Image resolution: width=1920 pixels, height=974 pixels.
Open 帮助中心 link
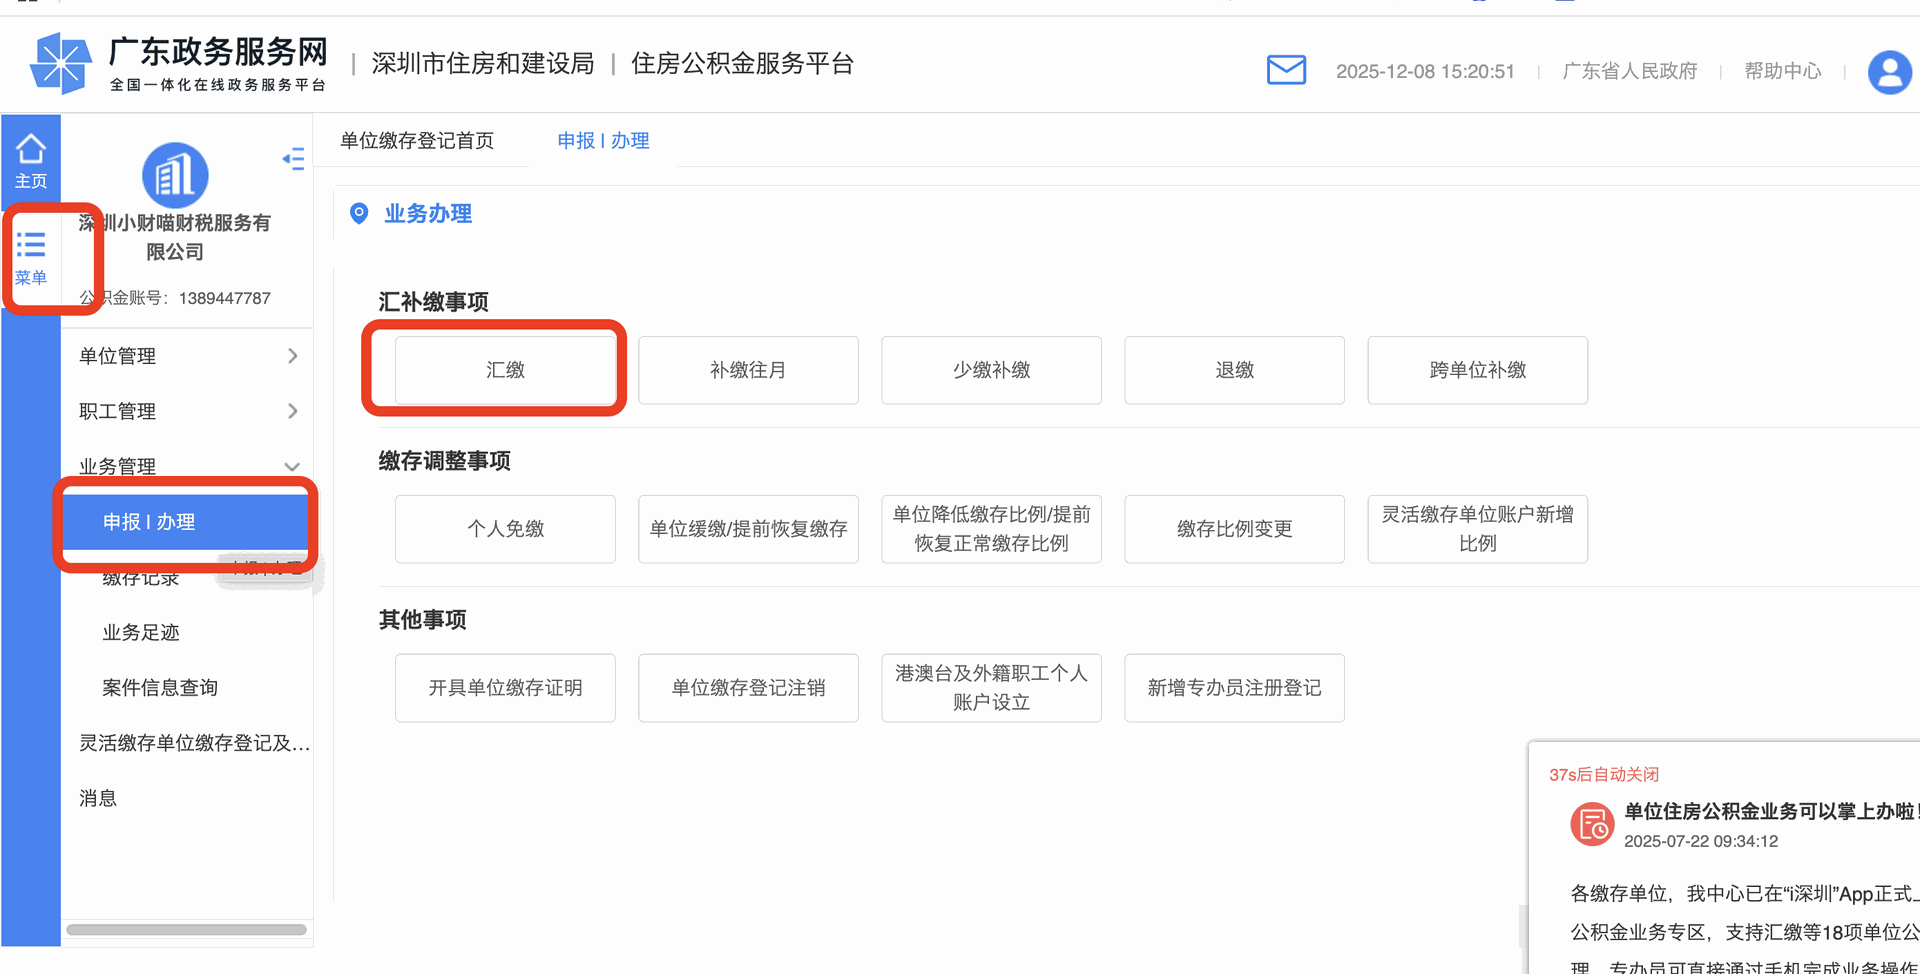click(1782, 71)
